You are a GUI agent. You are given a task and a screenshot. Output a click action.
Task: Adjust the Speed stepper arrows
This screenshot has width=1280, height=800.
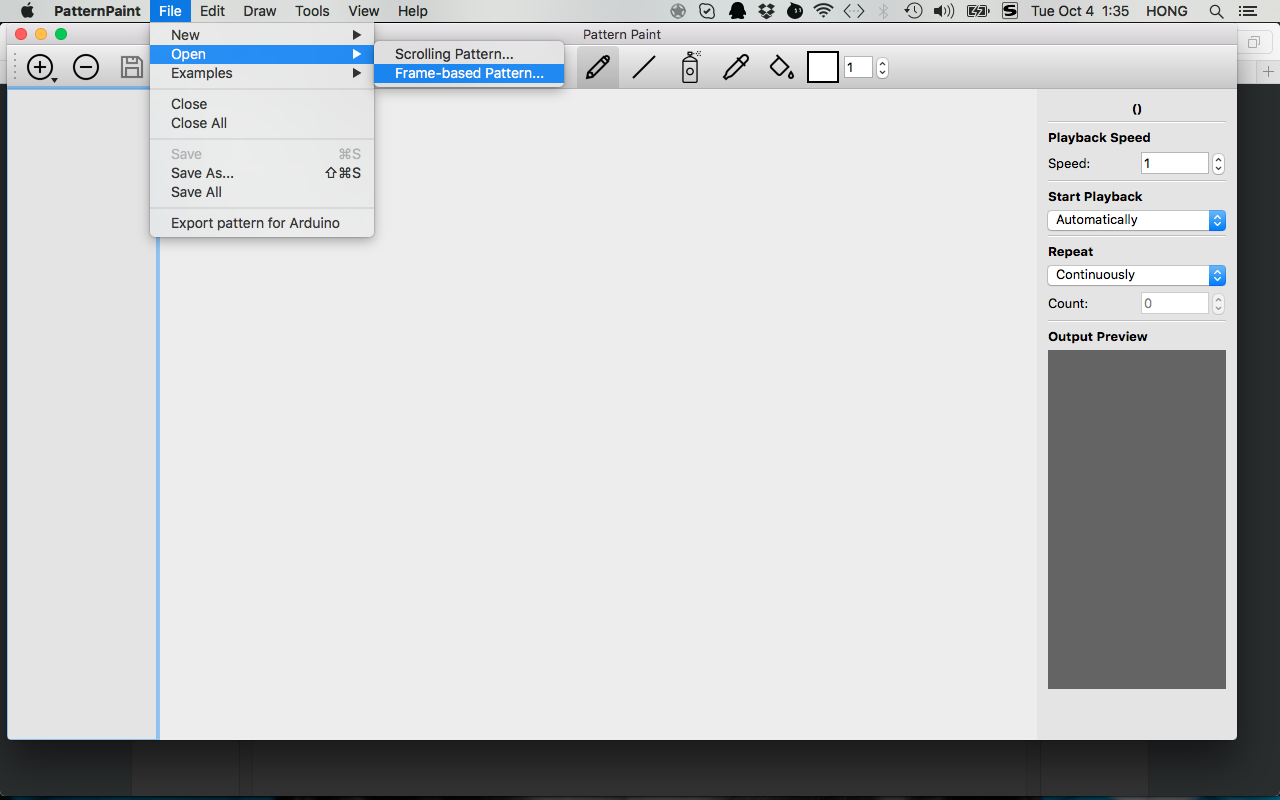1218,164
